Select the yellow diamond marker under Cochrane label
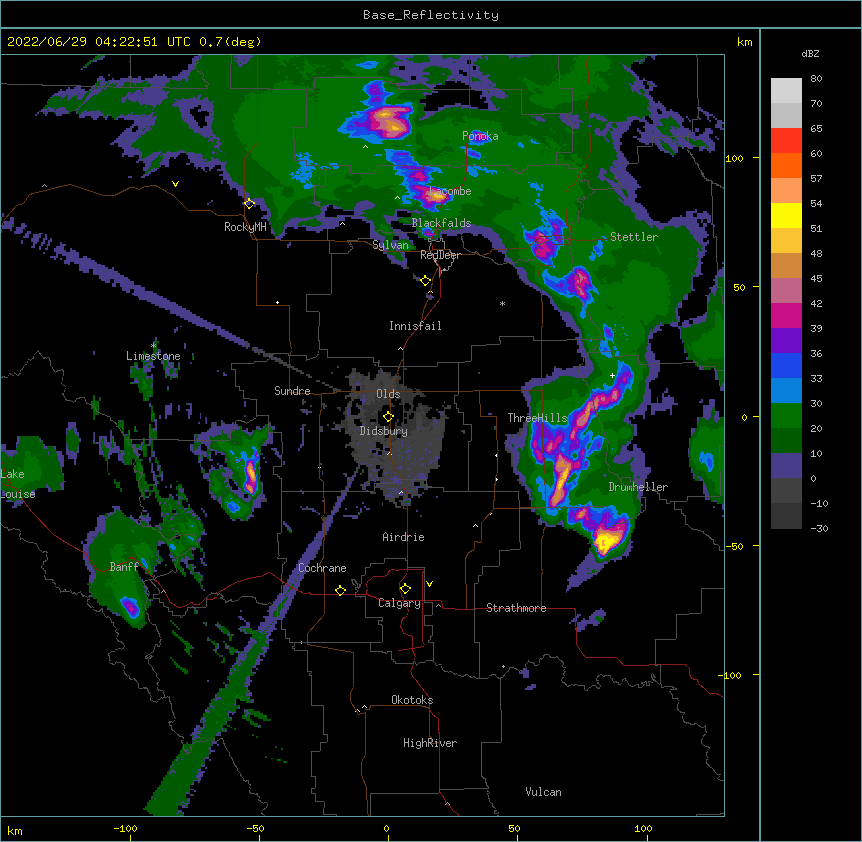Screen dimensions: 862x842 click(x=340, y=590)
